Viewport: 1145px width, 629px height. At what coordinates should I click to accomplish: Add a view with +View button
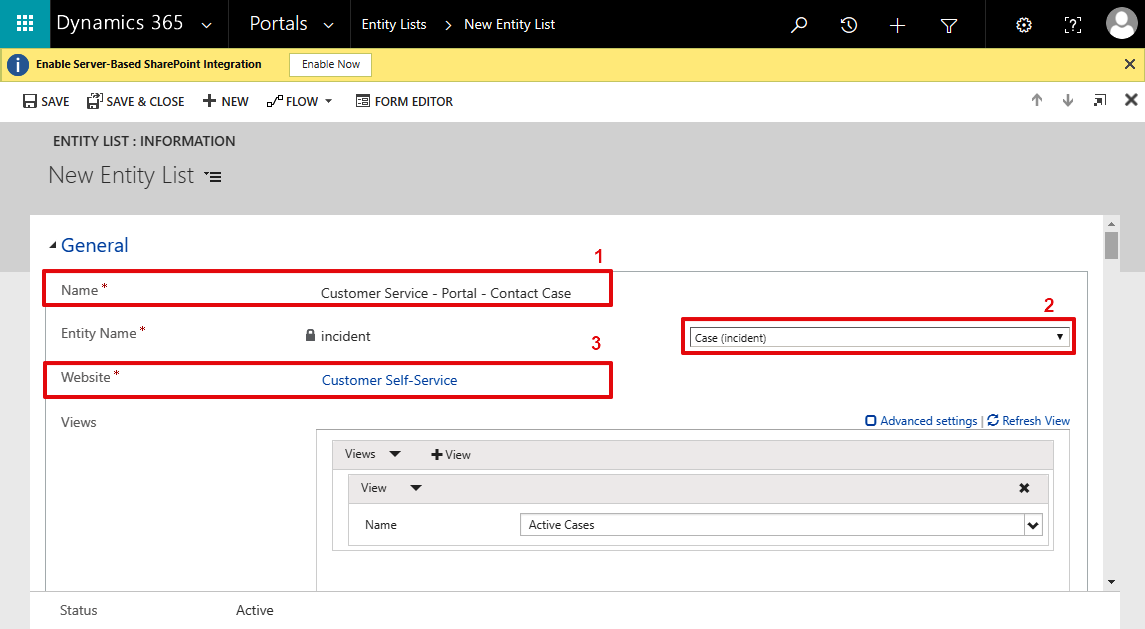coord(451,454)
